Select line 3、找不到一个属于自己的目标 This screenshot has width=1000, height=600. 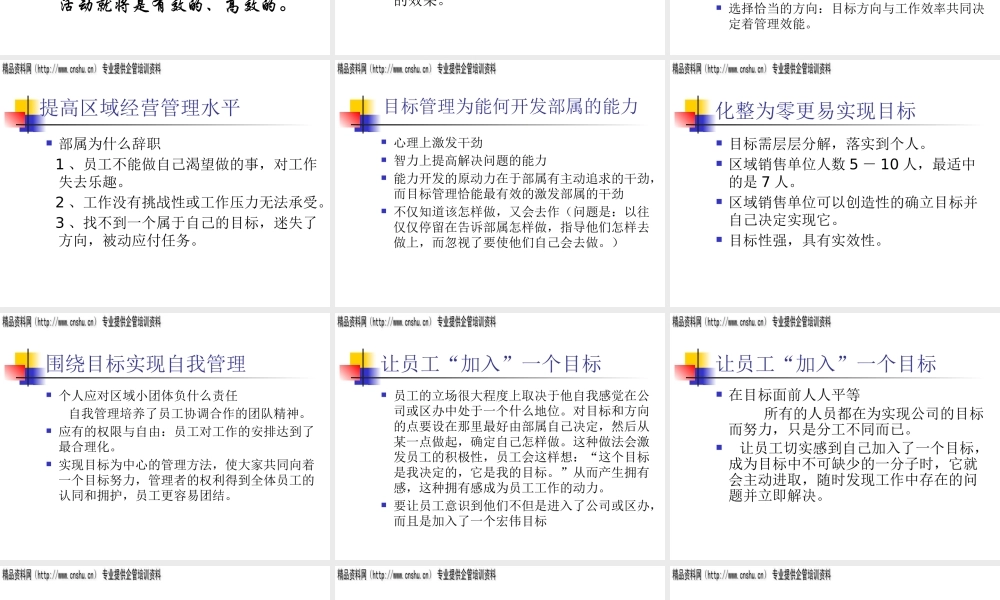(x=188, y=231)
